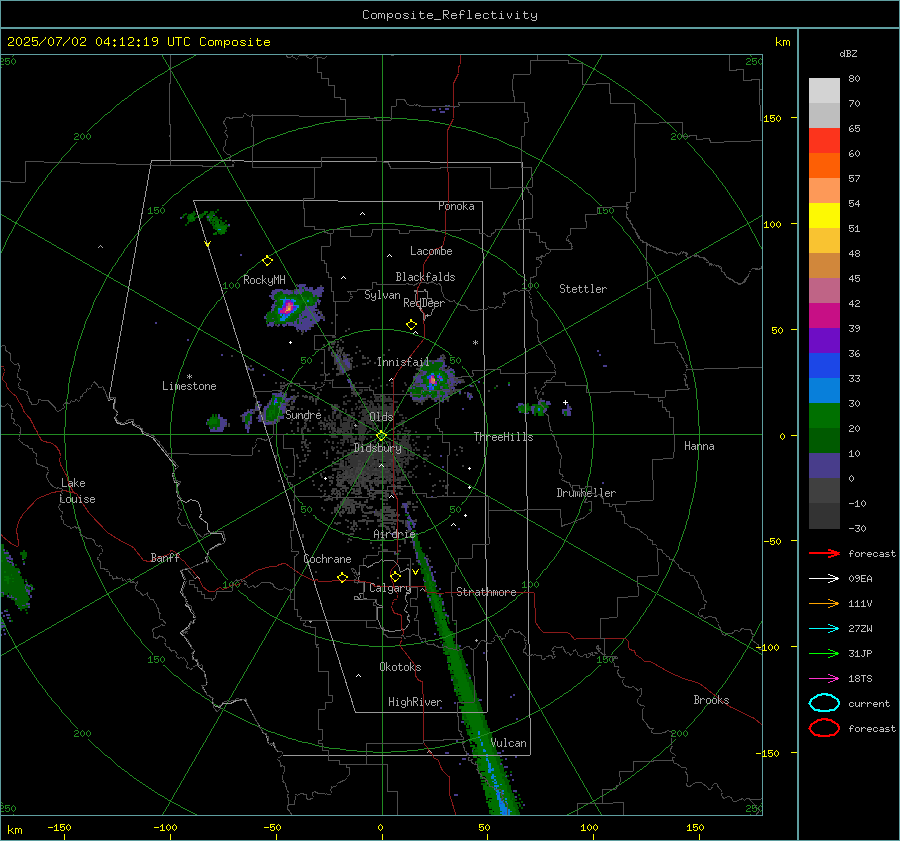This screenshot has height=841, width=900.
Task: Click the Strathmore label
Action: click(x=486, y=592)
